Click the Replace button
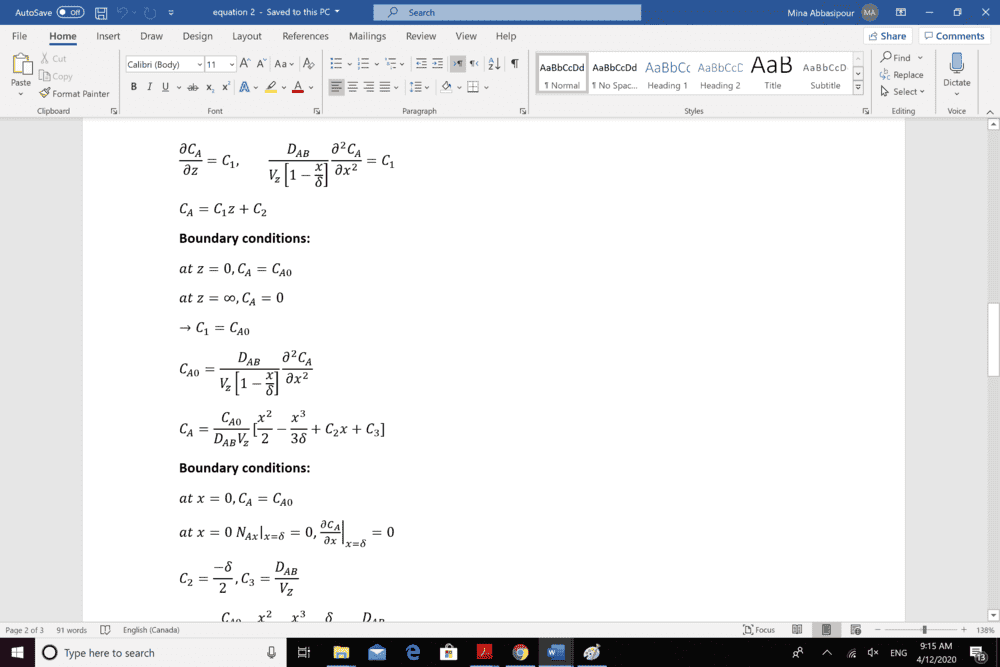This screenshot has height=667, width=1000. point(901,75)
